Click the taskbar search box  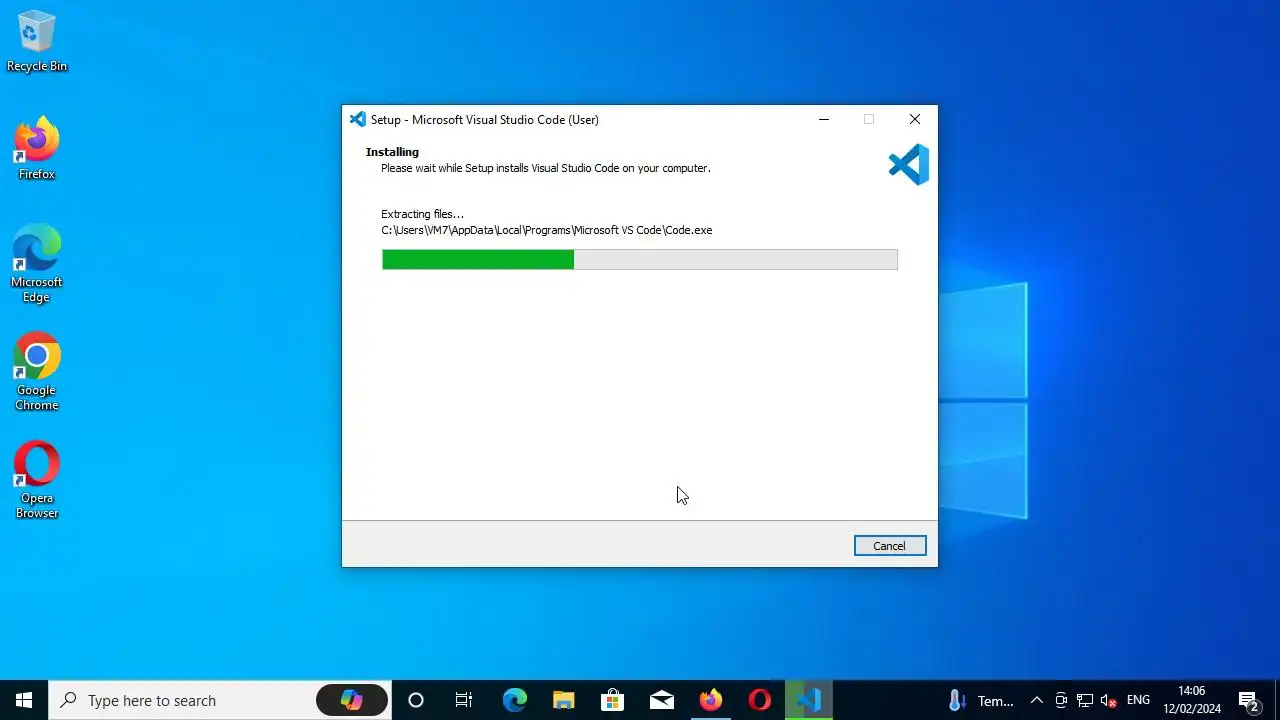[x=220, y=700]
